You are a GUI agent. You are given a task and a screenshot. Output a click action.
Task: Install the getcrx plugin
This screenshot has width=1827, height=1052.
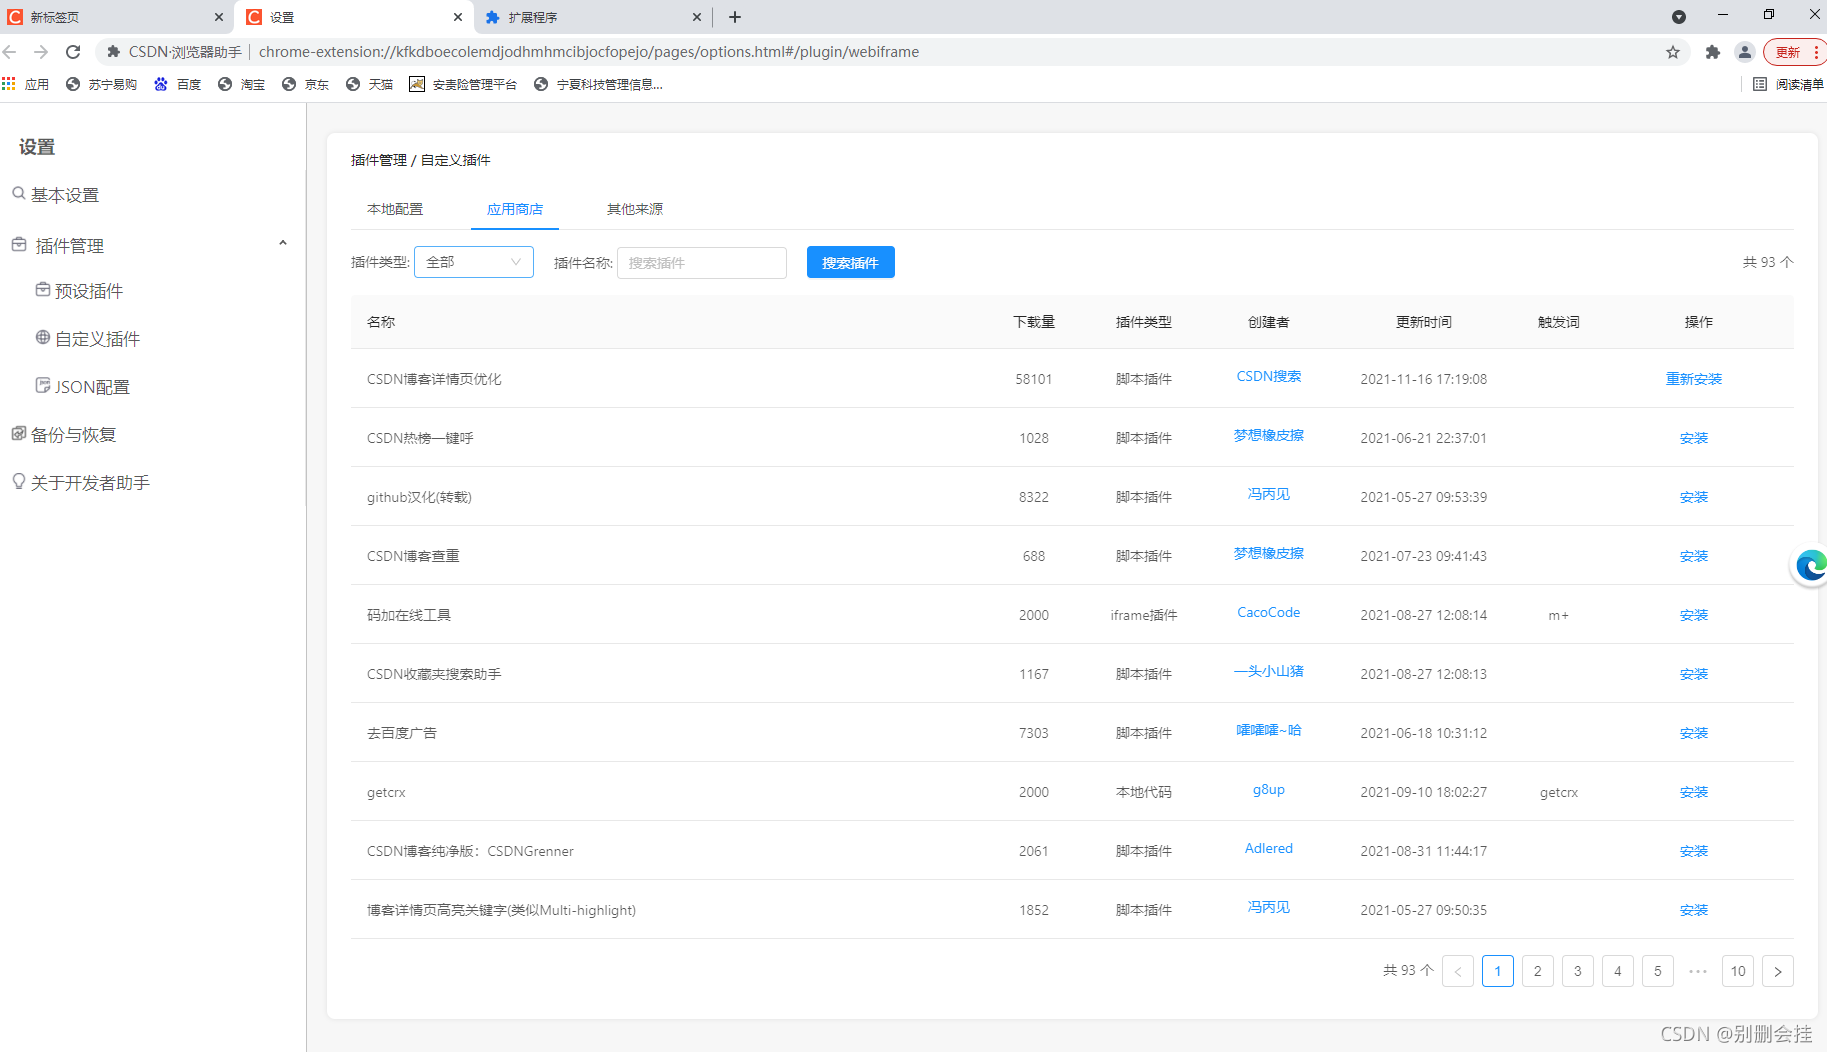(x=1694, y=792)
